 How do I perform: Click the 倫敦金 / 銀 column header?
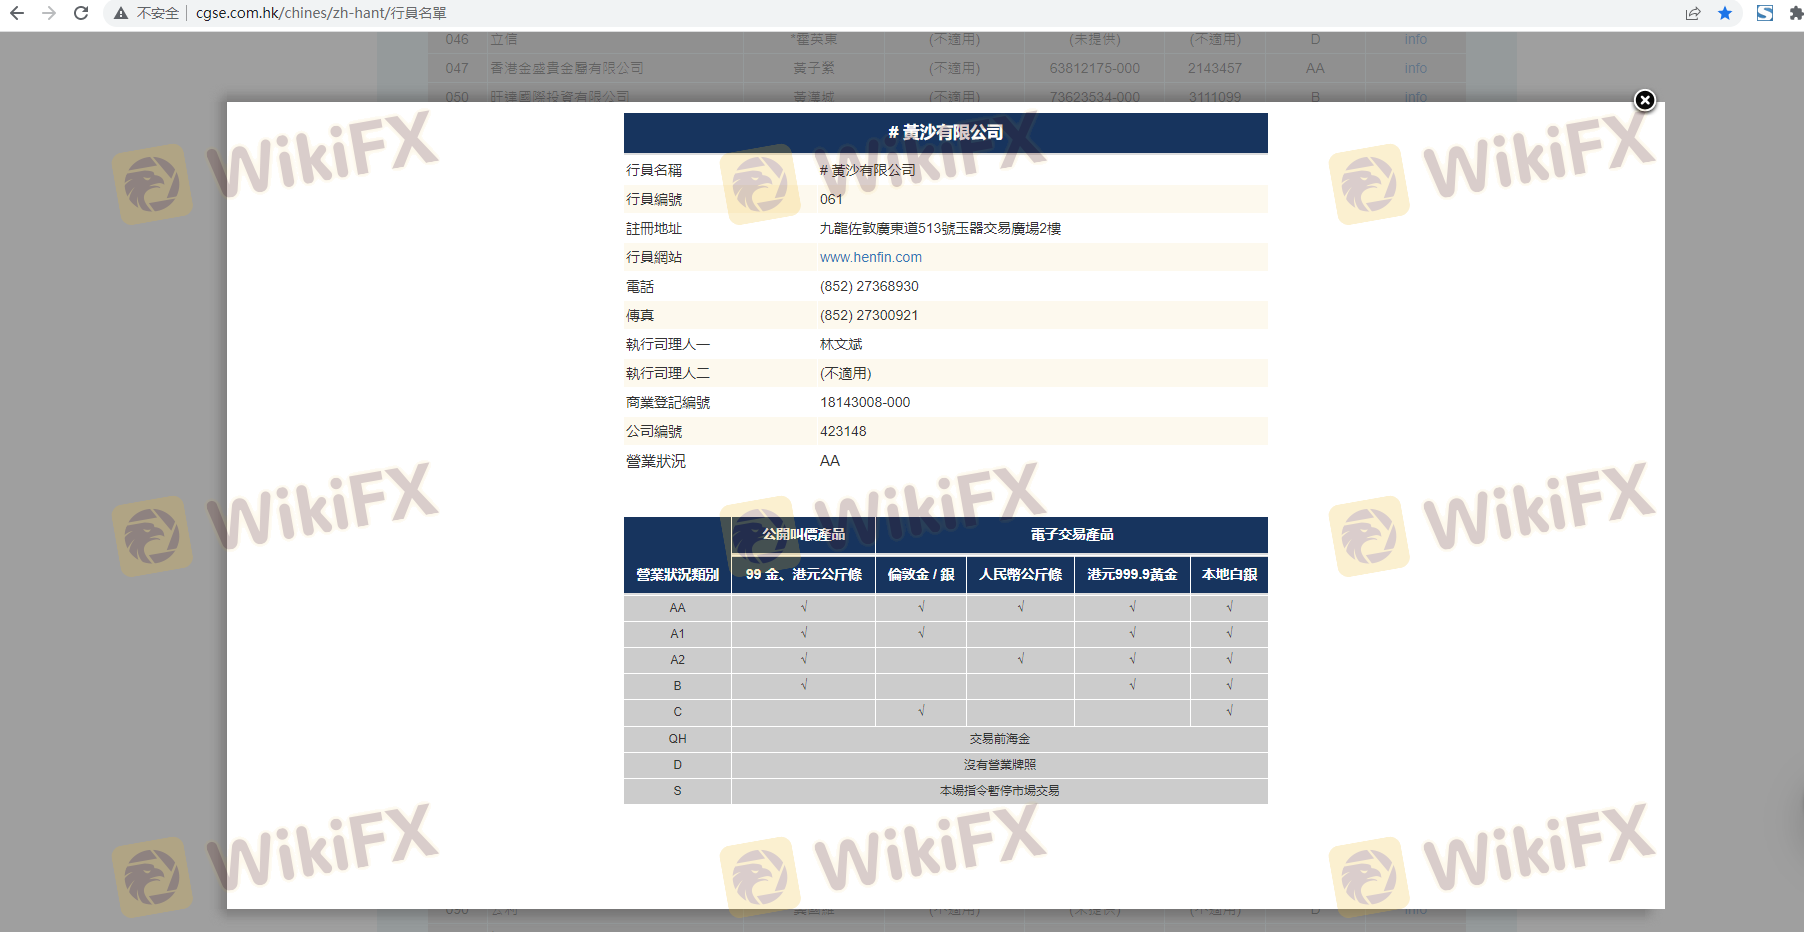click(920, 574)
